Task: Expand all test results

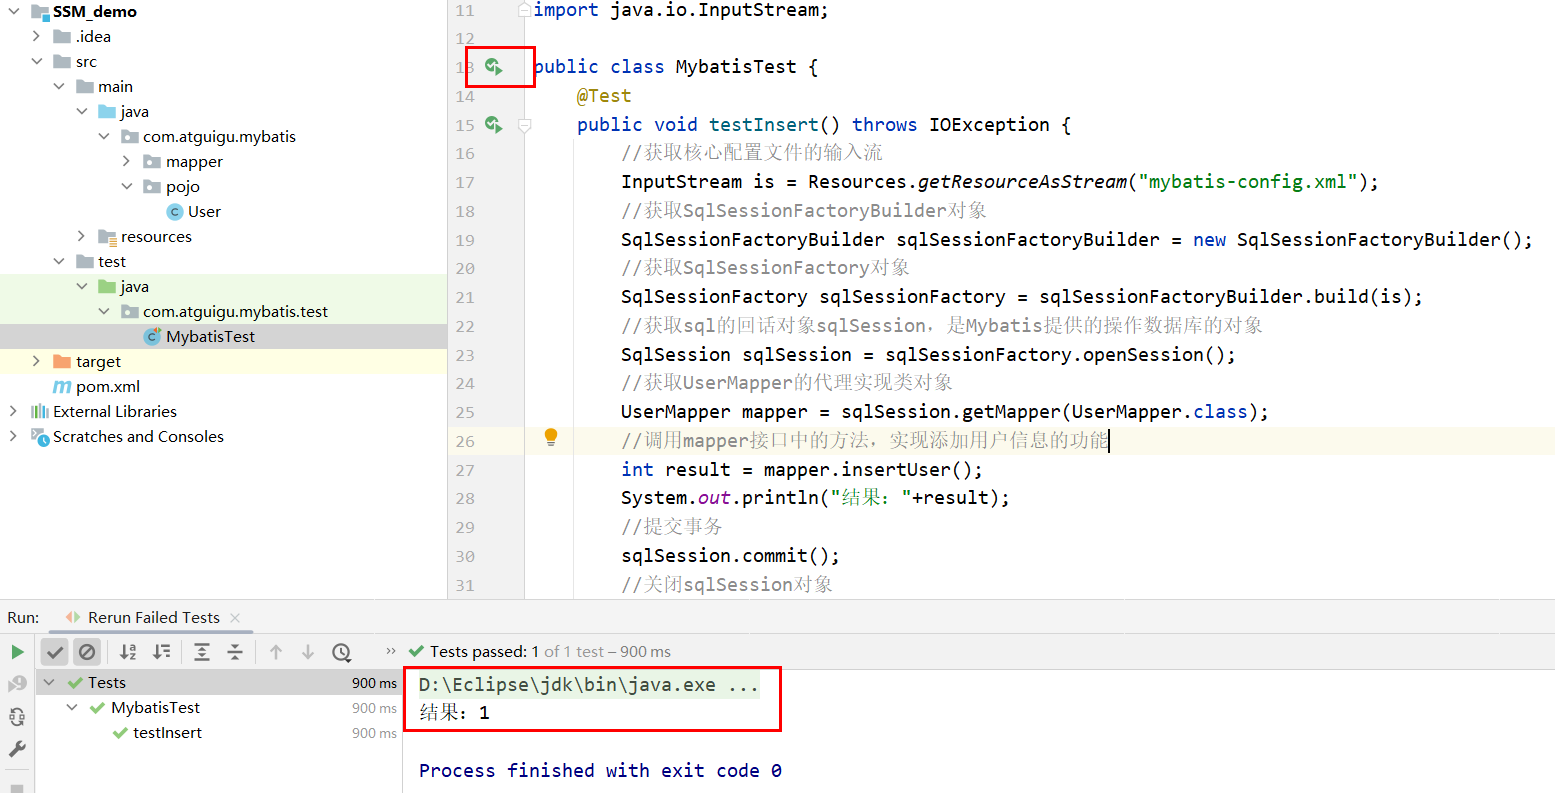Action: point(202,652)
